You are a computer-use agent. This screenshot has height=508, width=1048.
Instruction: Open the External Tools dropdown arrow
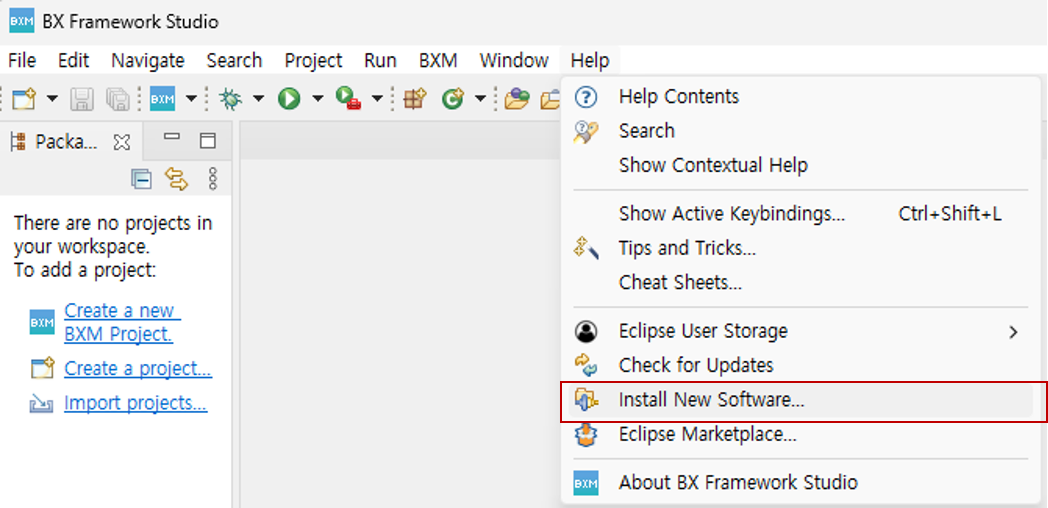(377, 99)
